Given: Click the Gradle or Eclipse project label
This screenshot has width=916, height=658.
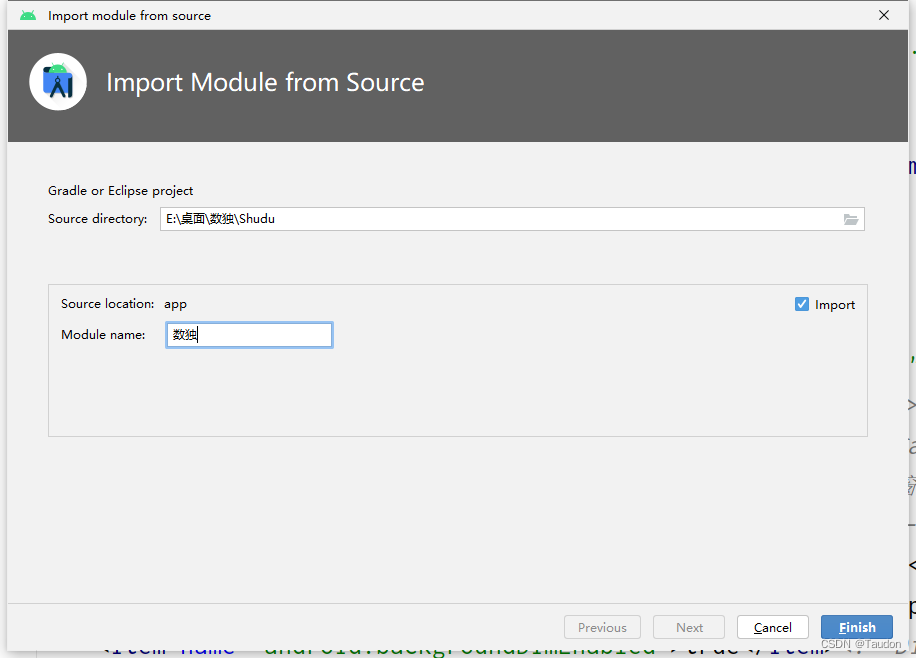Looking at the screenshot, I should pos(120,190).
